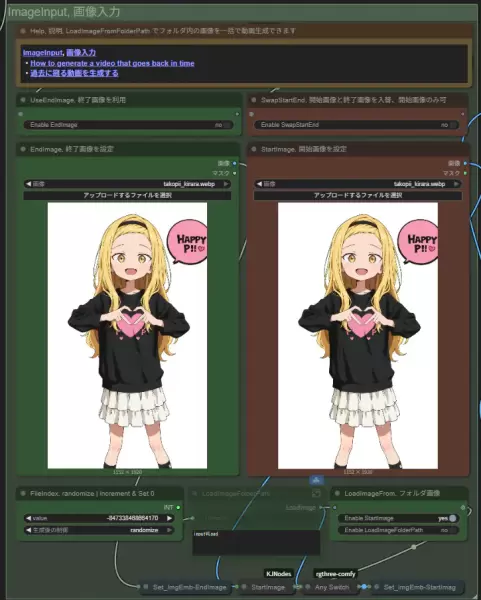
Task: Click the dimmed title dot of LoadImageFolderPath node
Action: 194,494
